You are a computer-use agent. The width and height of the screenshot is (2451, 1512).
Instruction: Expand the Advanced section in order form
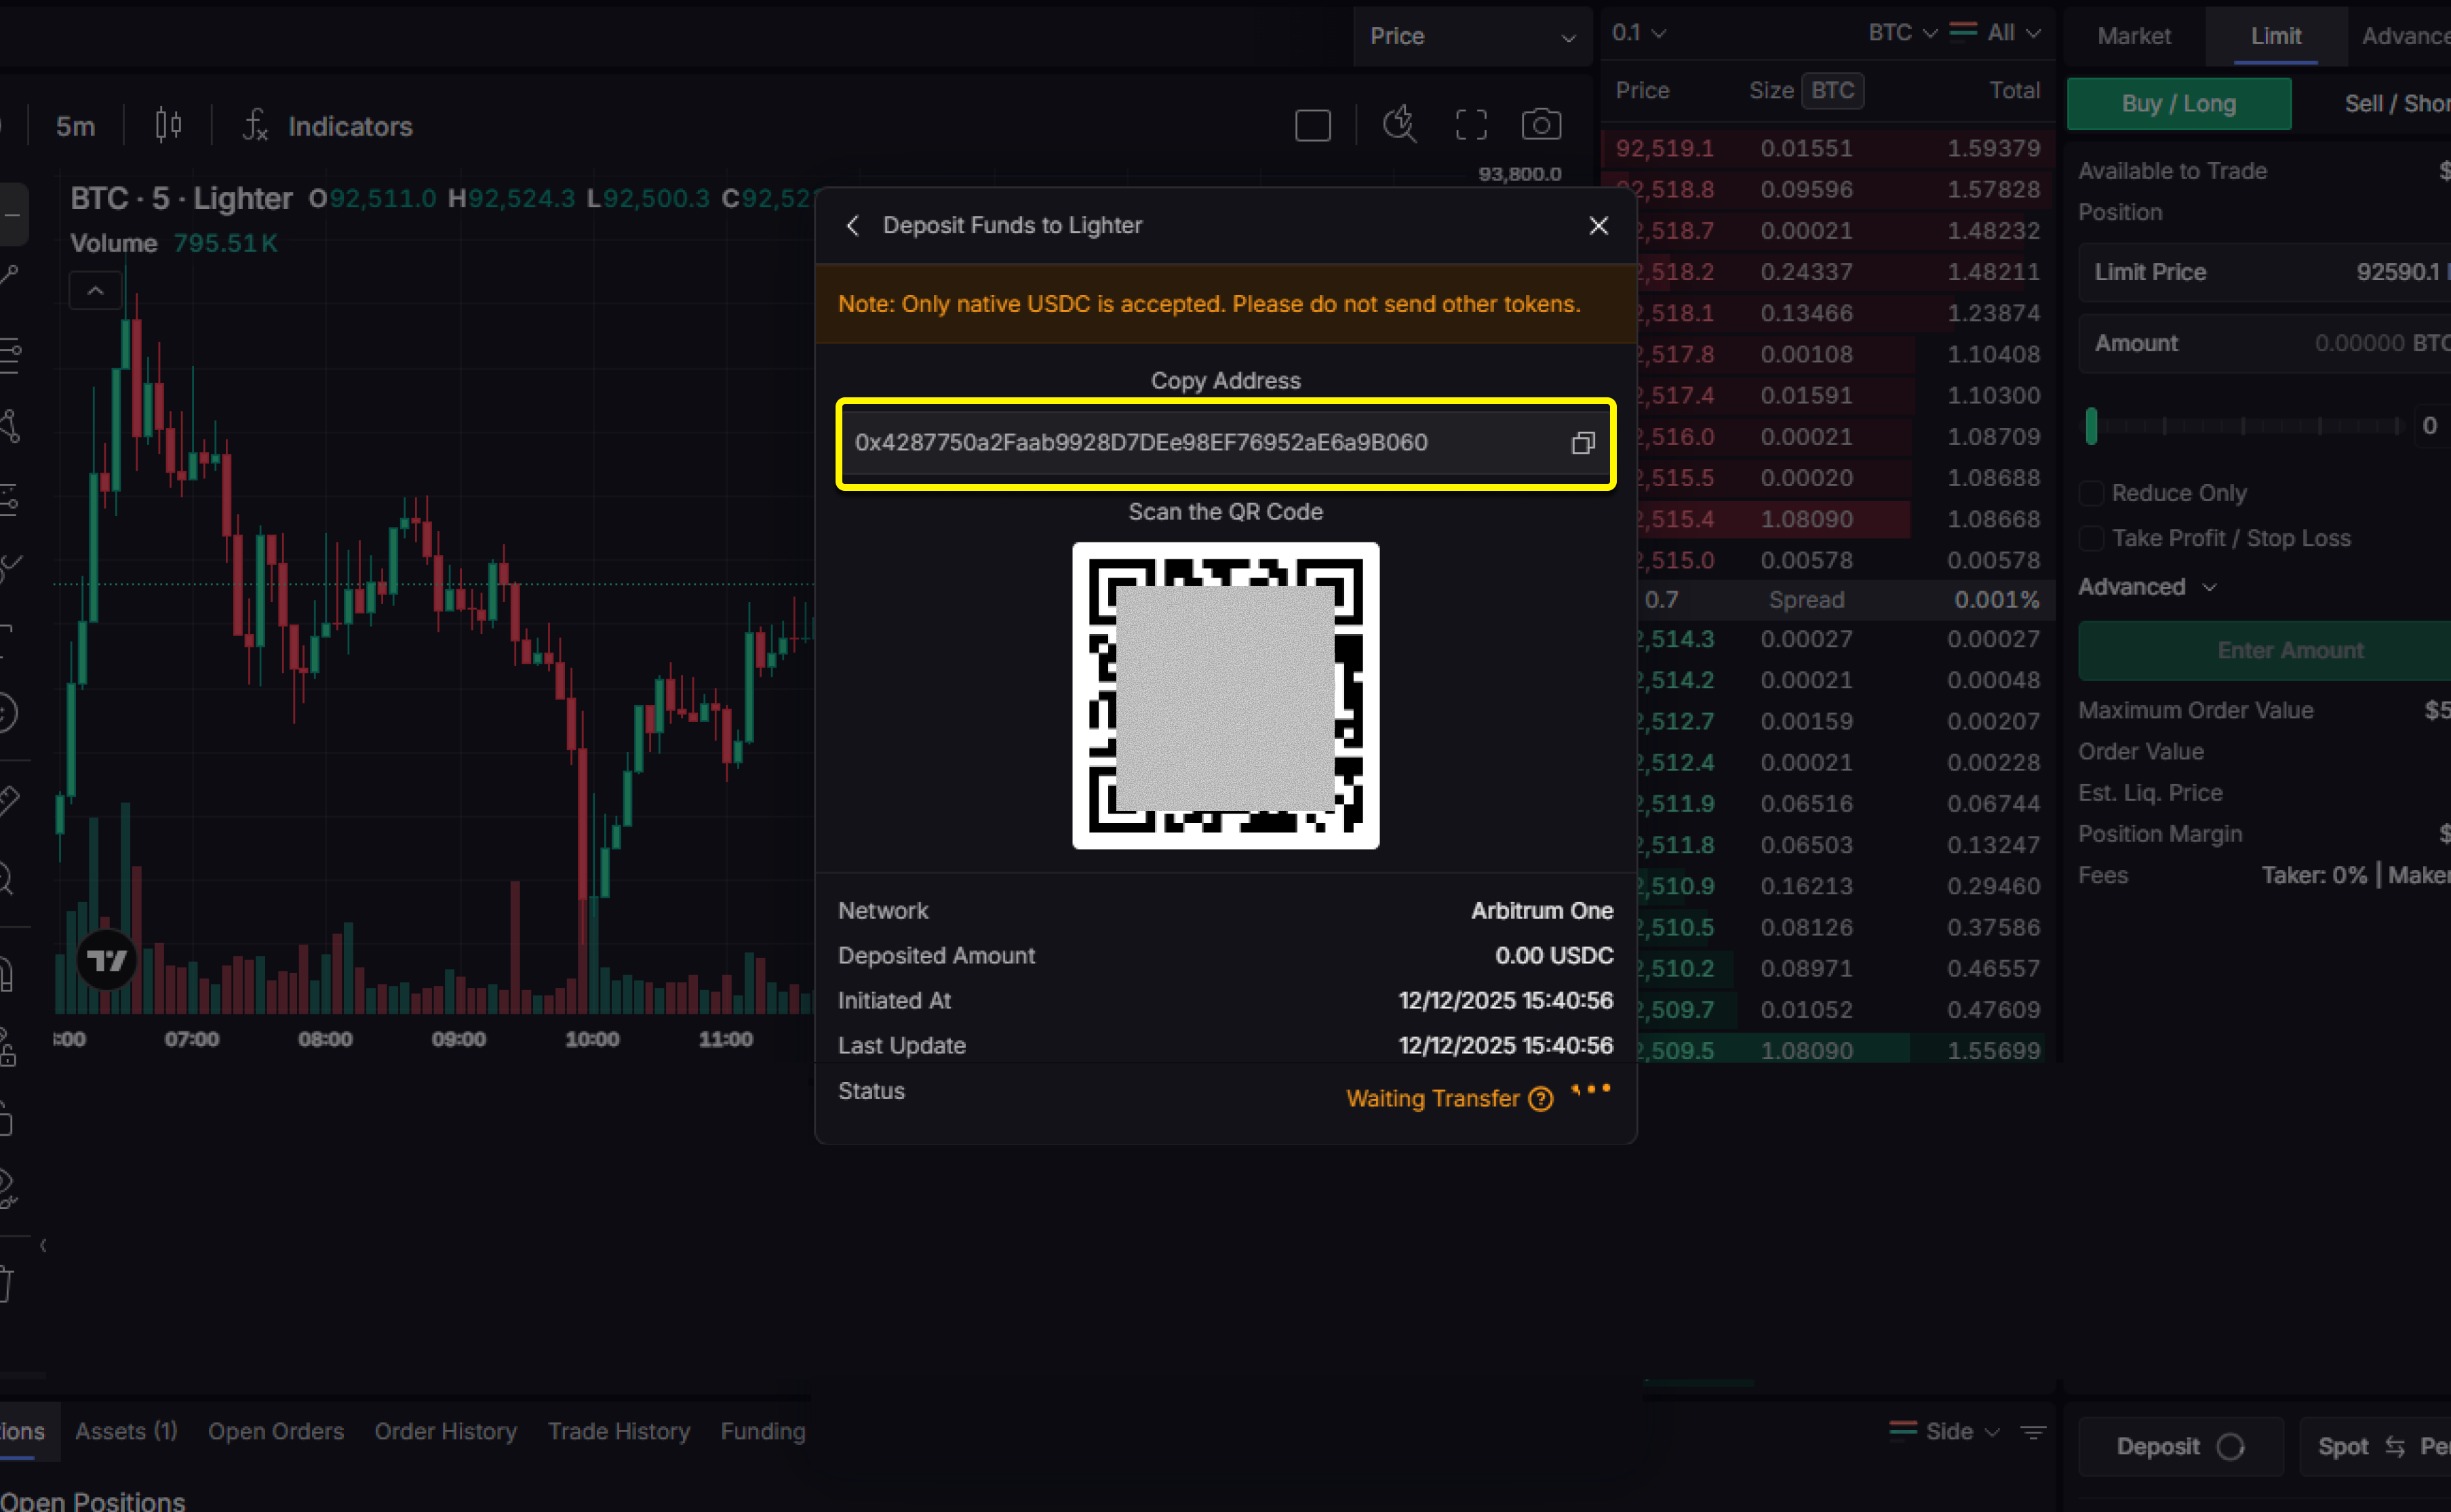(x=2147, y=587)
